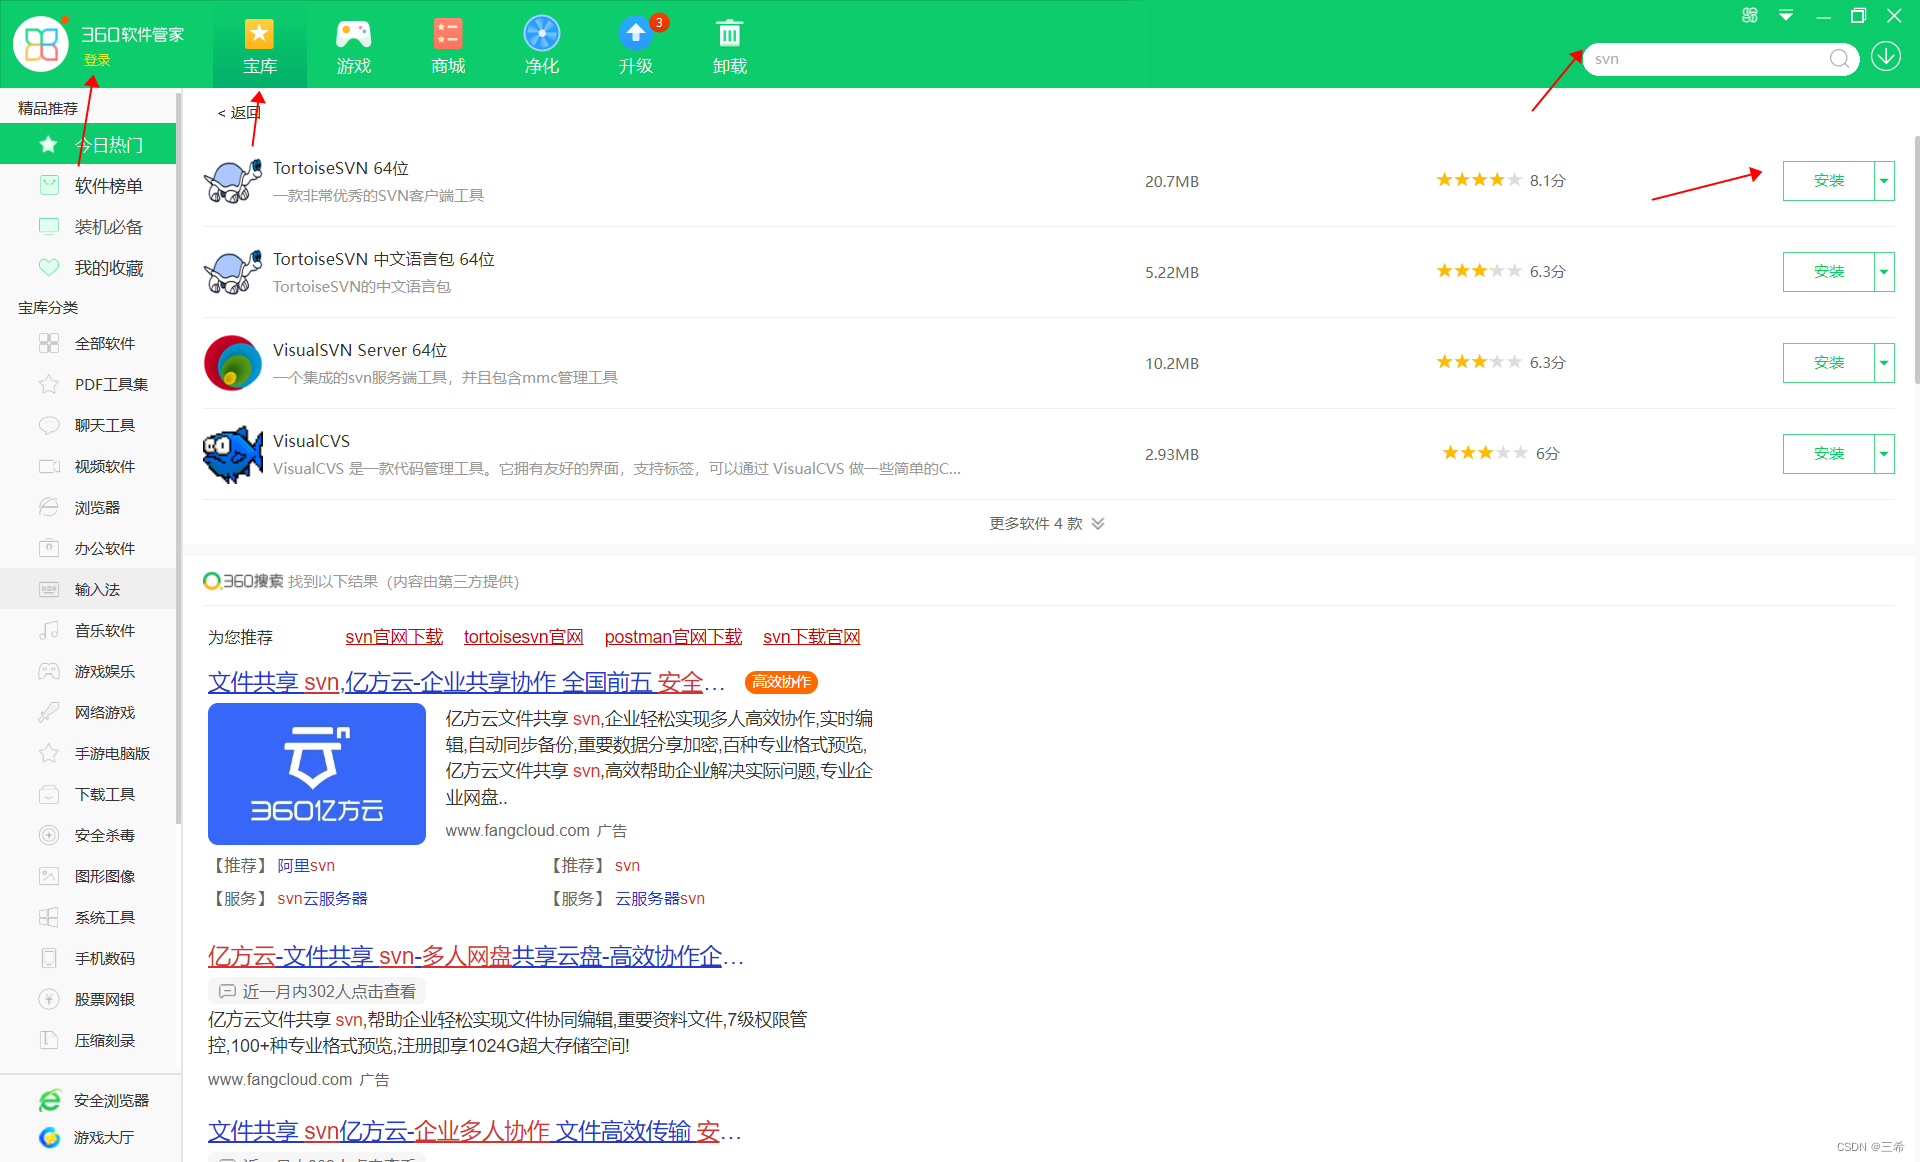Click the search magnifier icon
This screenshot has height=1162, width=1920.
(1838, 59)
